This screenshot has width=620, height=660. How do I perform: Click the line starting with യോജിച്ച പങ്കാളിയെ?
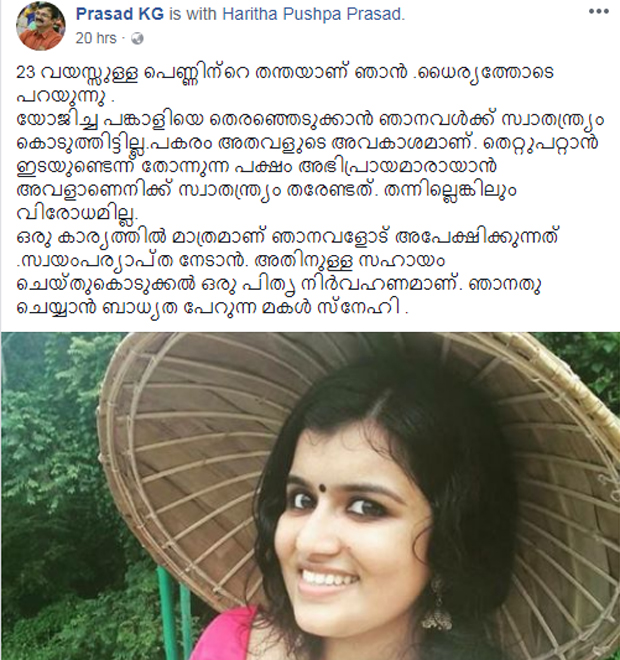pyautogui.click(x=310, y=120)
